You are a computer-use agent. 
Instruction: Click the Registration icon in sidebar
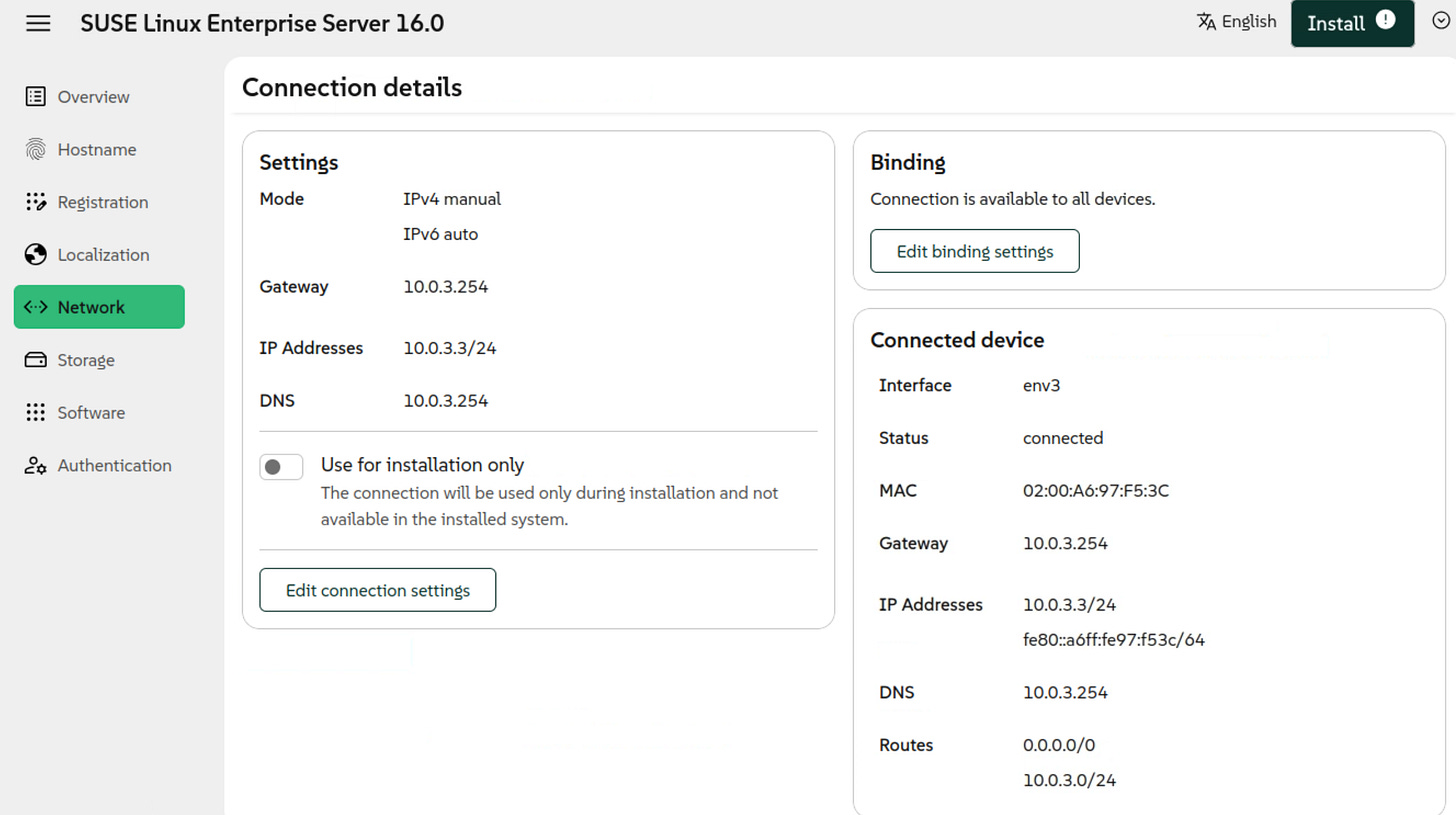tap(36, 202)
